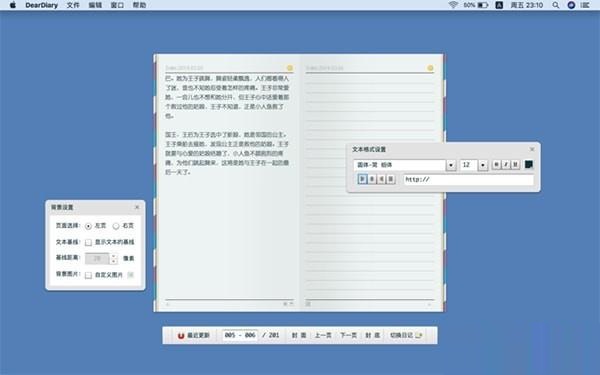Viewport: 600px width, 375px height.
Task: Toggle italic text formatting
Action: point(506,165)
